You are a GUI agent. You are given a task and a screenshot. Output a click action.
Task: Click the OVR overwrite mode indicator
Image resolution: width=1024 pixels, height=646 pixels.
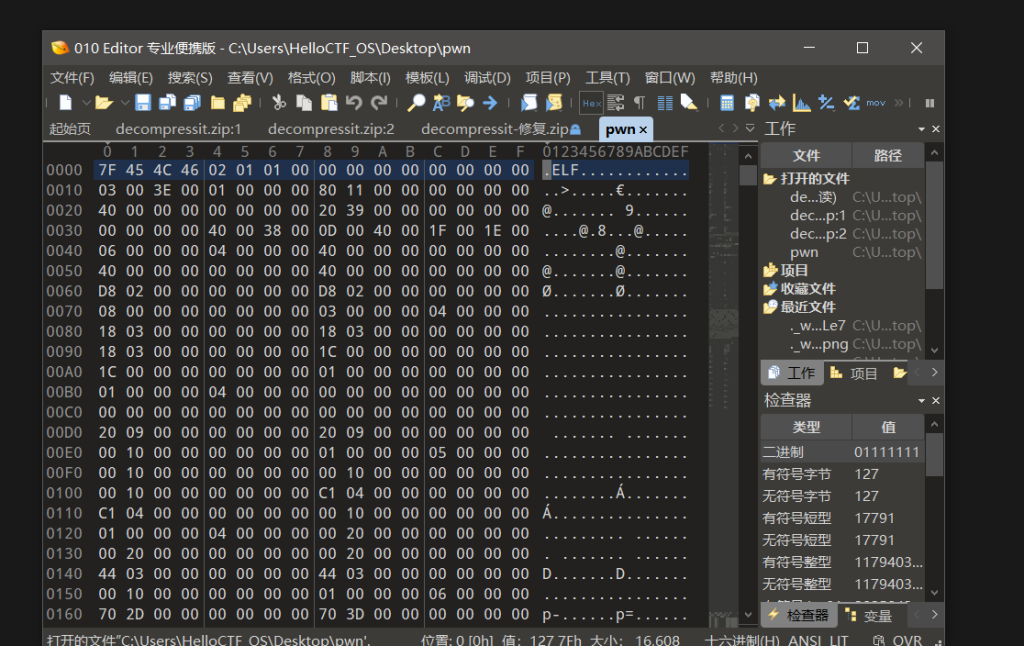(908, 640)
